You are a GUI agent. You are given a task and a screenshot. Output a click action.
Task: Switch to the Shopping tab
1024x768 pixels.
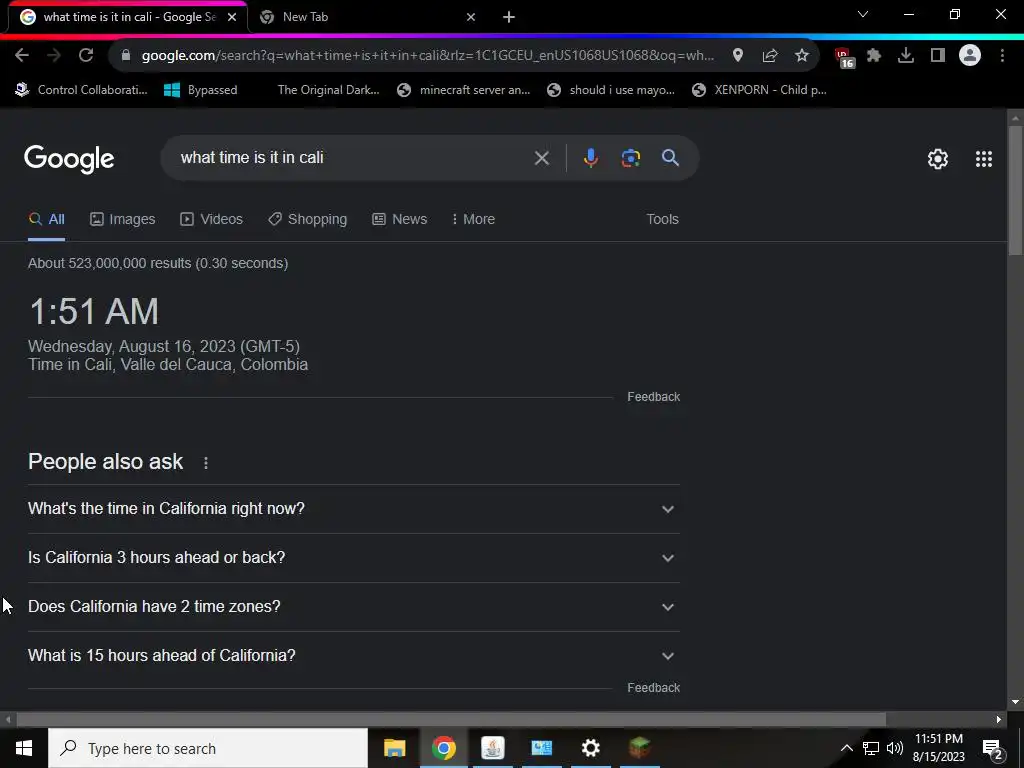point(308,219)
